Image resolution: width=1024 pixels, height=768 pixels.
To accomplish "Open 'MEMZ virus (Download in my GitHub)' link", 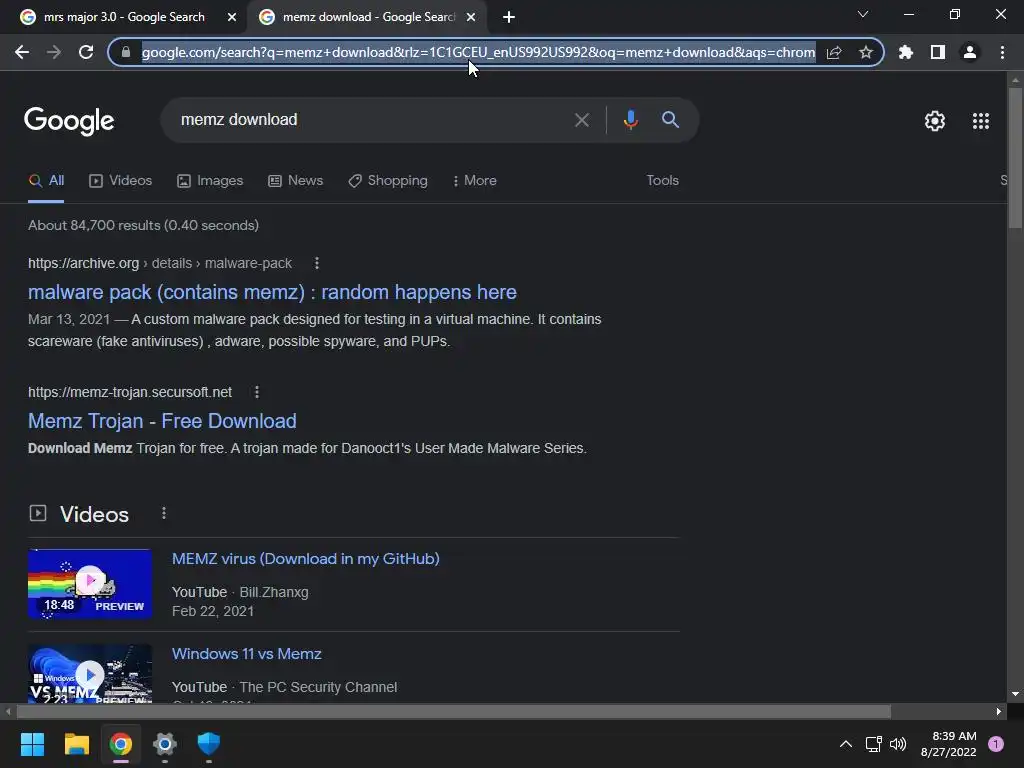I will point(306,559).
